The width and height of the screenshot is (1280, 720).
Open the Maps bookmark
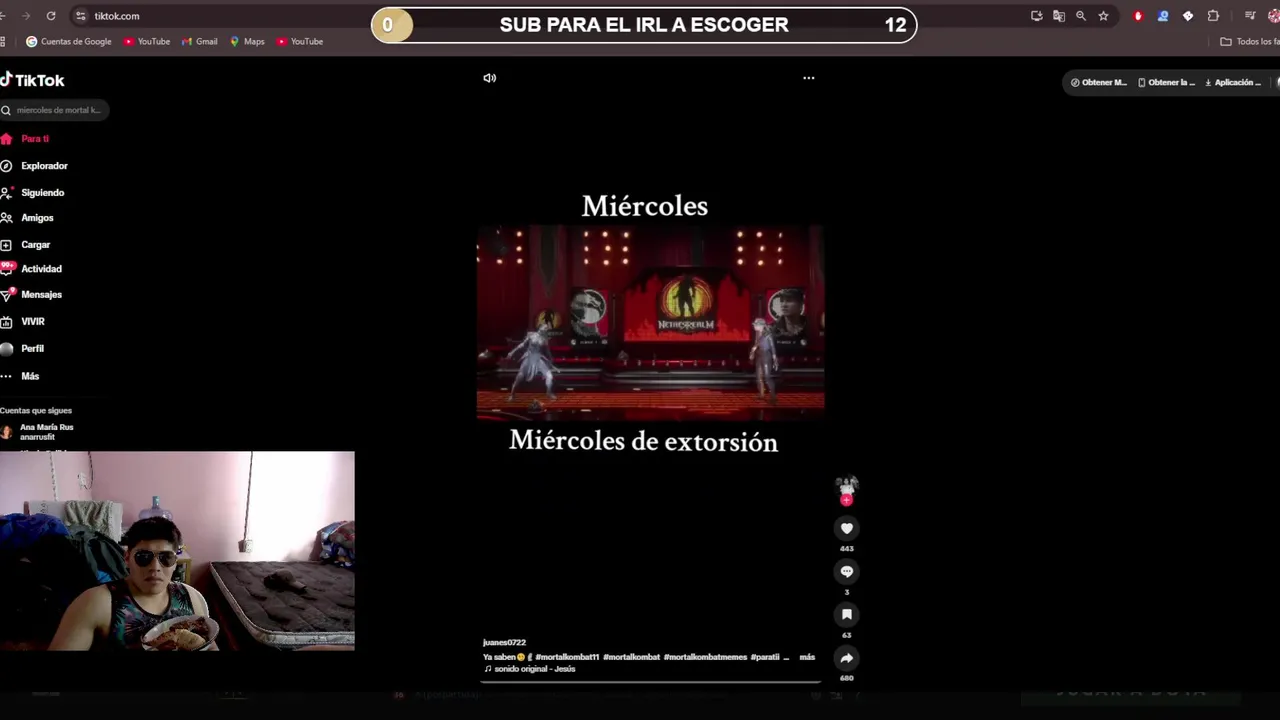(x=247, y=42)
